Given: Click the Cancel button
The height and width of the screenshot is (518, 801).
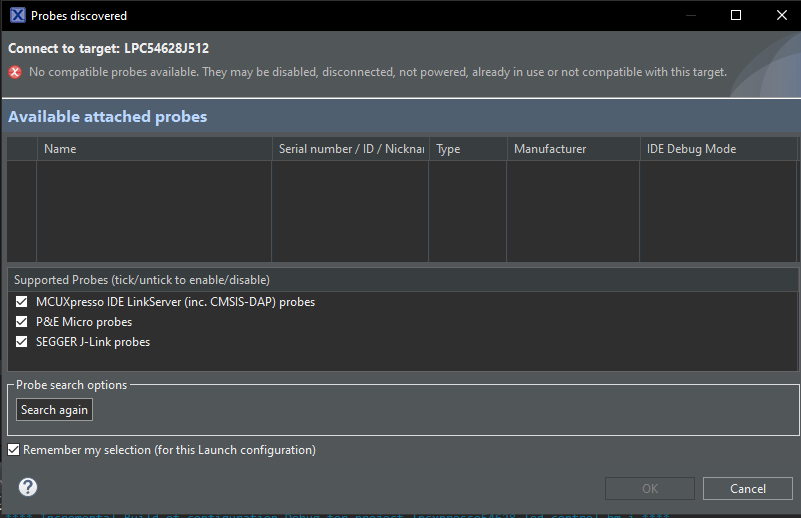Looking at the screenshot, I should coord(747,489).
